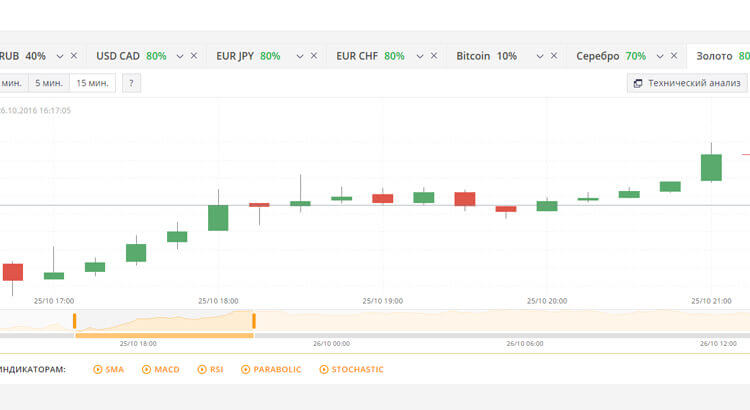Enable the STOCHASTIC indicator
This screenshot has height=410, width=750.
click(352, 369)
